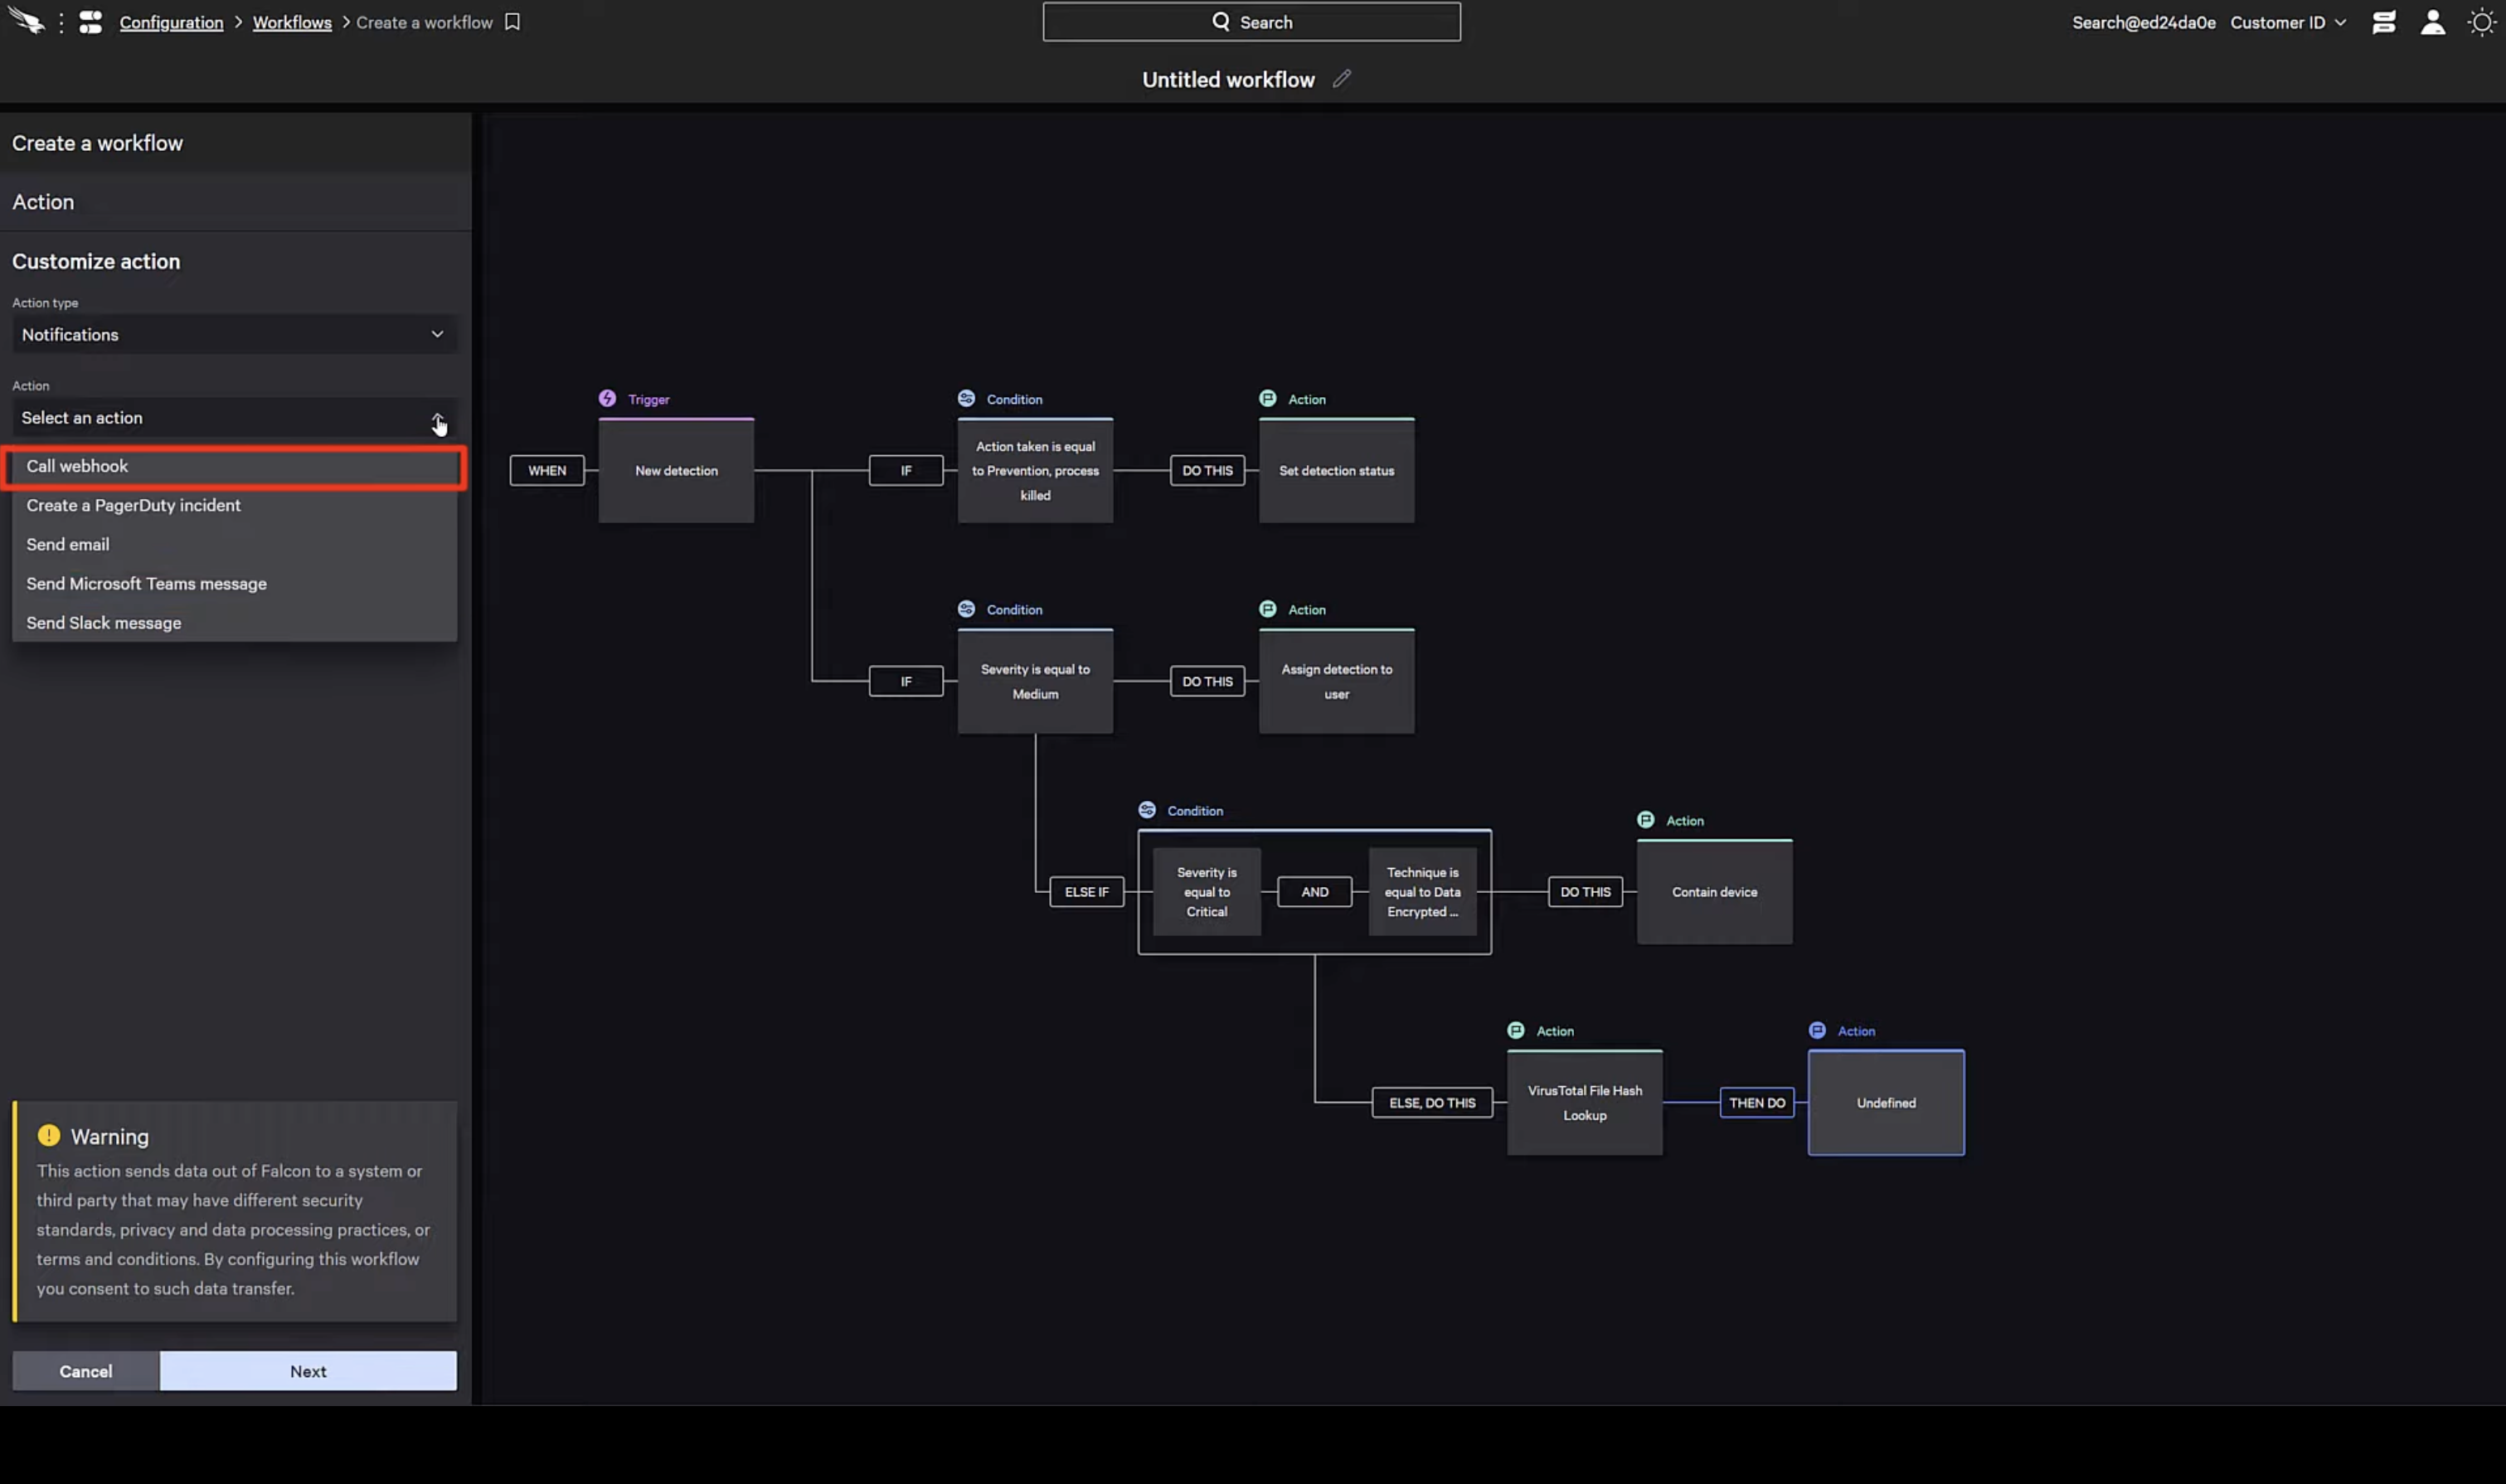Click the pencil icon to rename workflow
This screenshot has height=1484, width=2506.
(x=1342, y=79)
